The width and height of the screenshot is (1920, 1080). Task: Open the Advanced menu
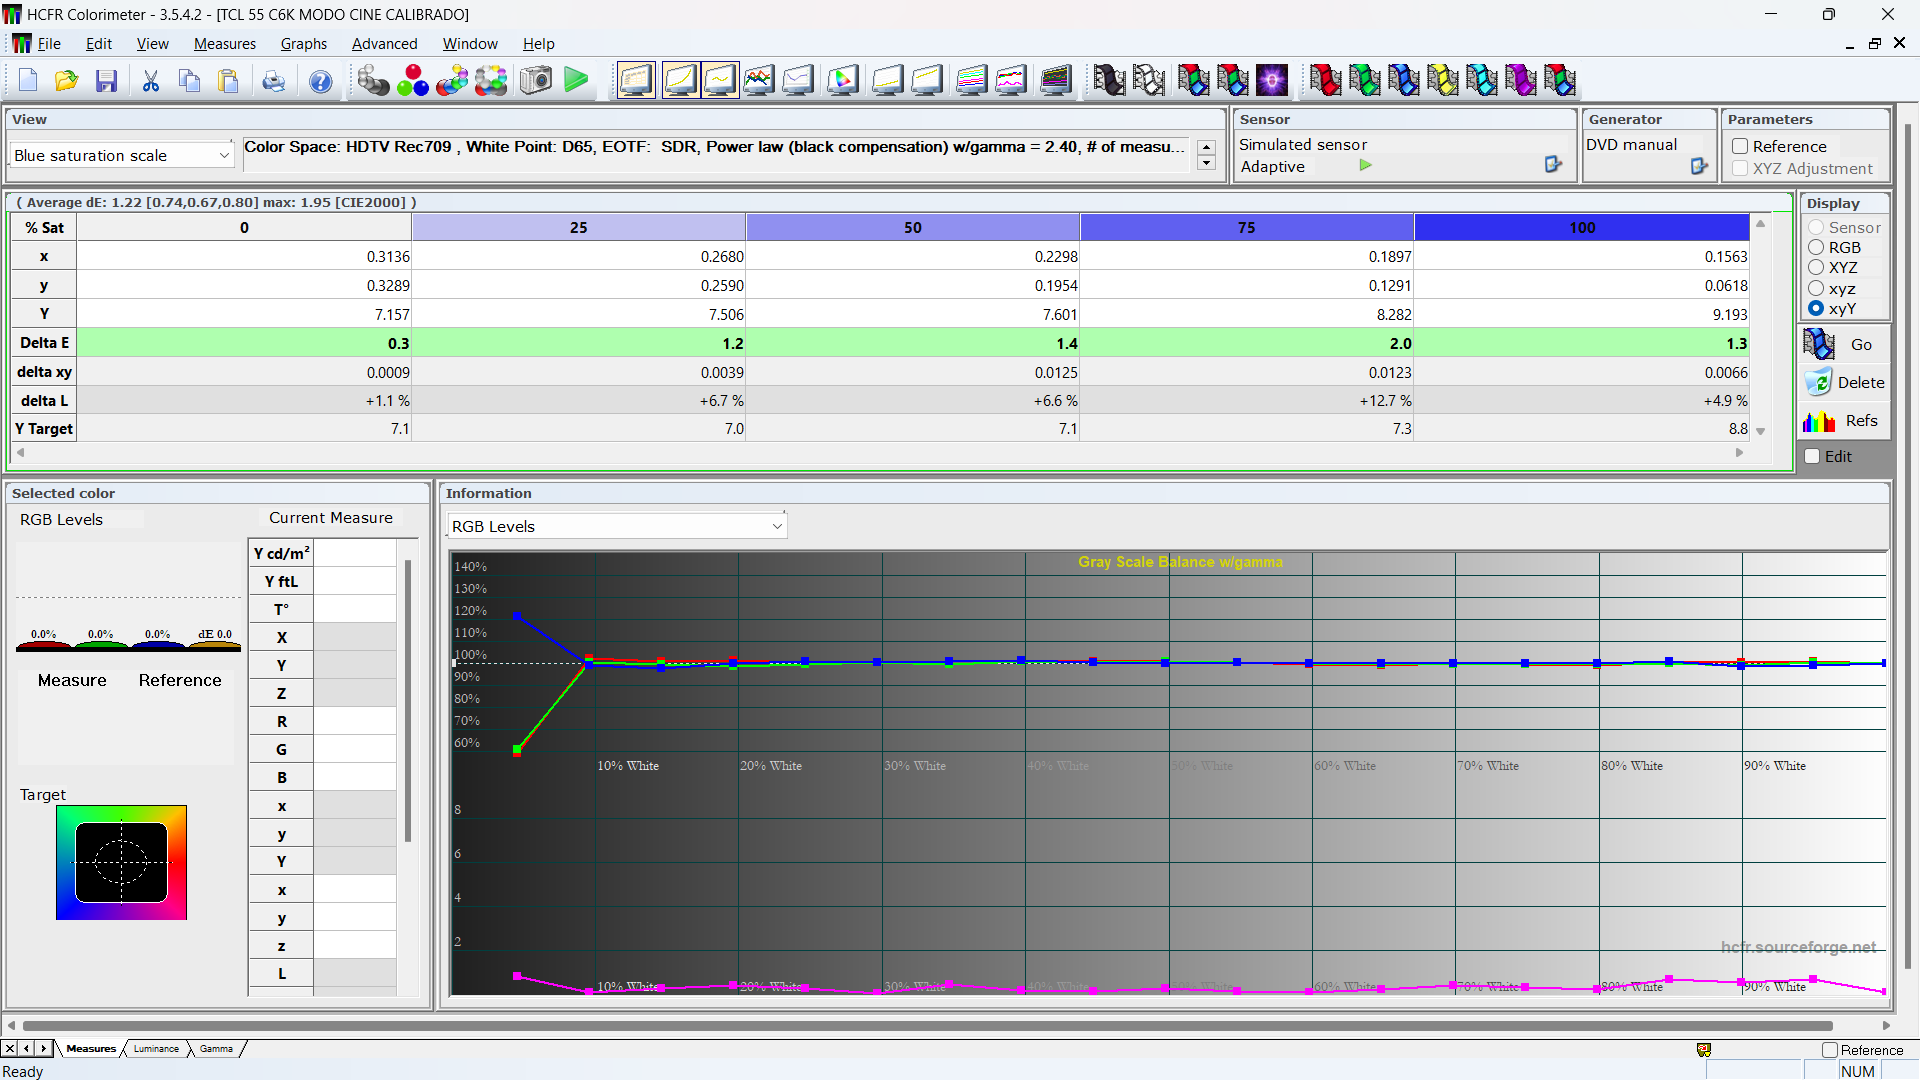[x=385, y=43]
